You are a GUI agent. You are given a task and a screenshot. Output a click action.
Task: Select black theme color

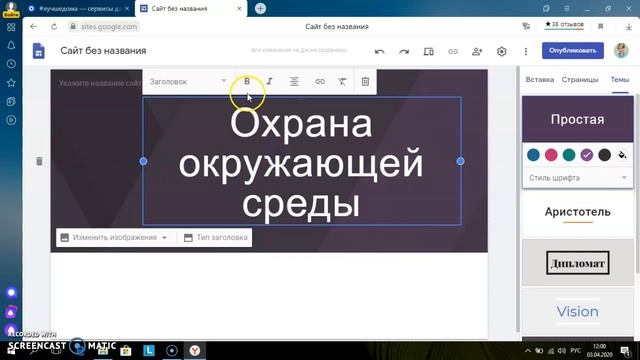[604, 155]
